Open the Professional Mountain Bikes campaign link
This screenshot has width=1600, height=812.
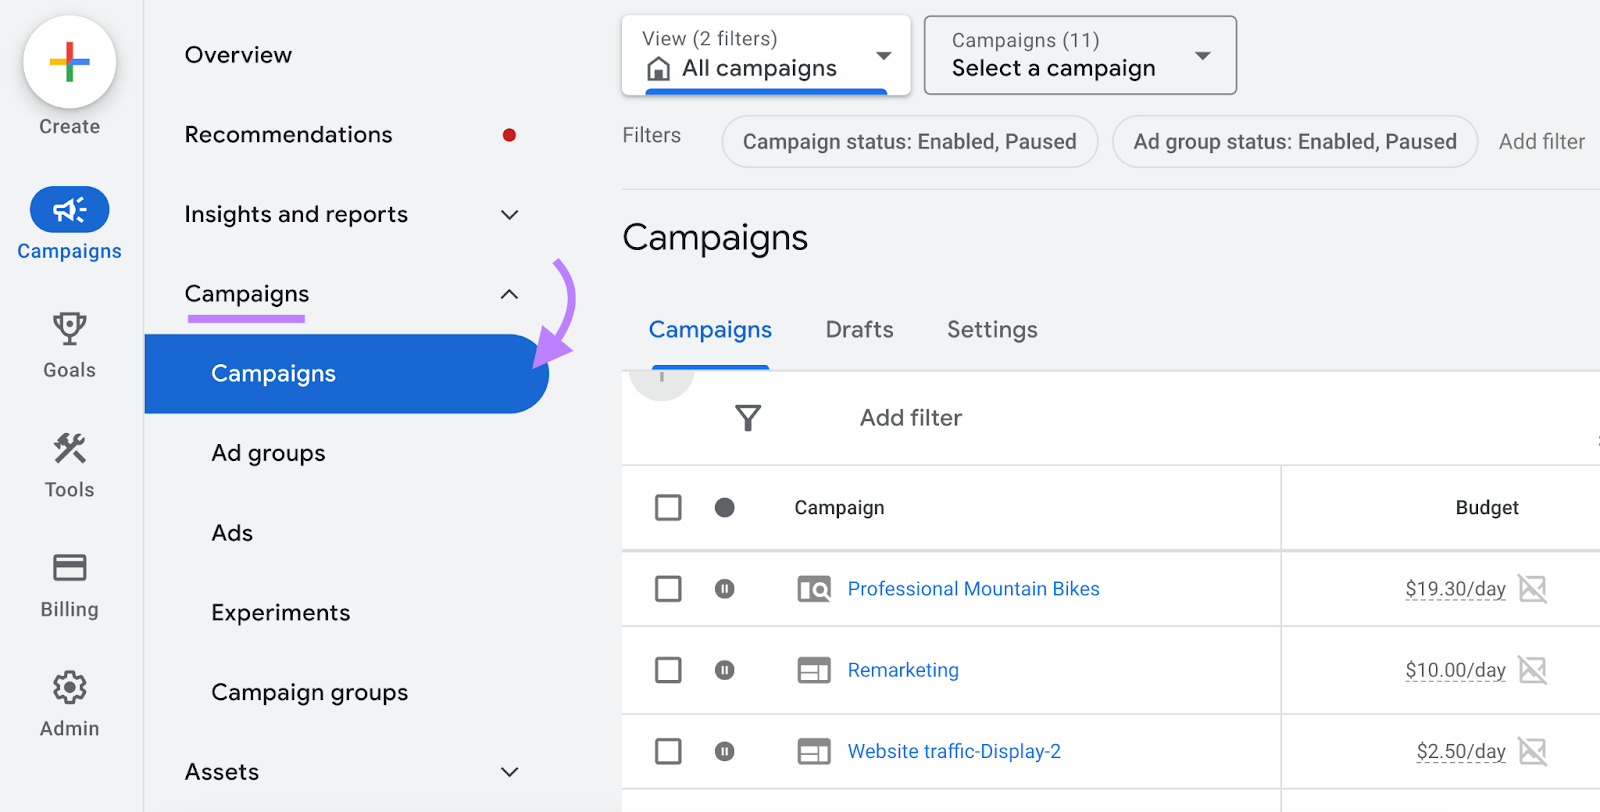(x=973, y=589)
